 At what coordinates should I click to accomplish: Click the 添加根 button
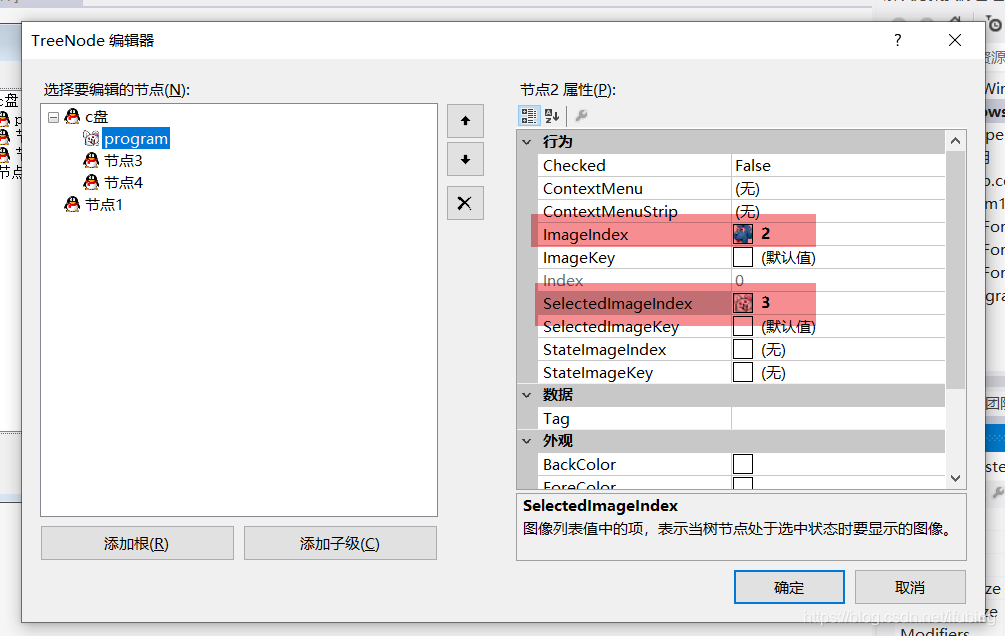pos(136,543)
